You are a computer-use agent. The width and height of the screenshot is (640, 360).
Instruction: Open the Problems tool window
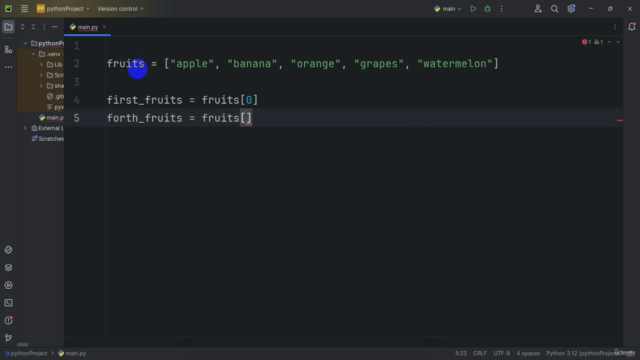(x=8, y=320)
